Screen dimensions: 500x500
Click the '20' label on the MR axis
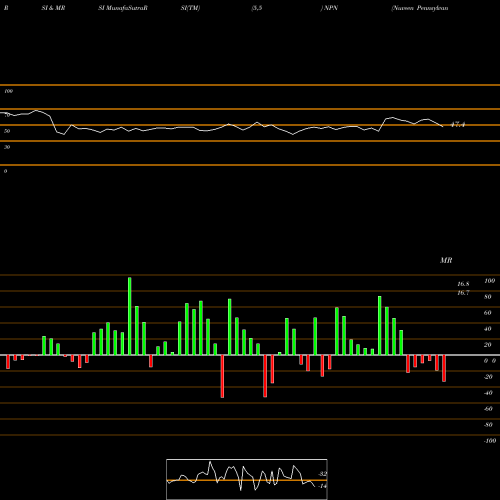click(488, 345)
